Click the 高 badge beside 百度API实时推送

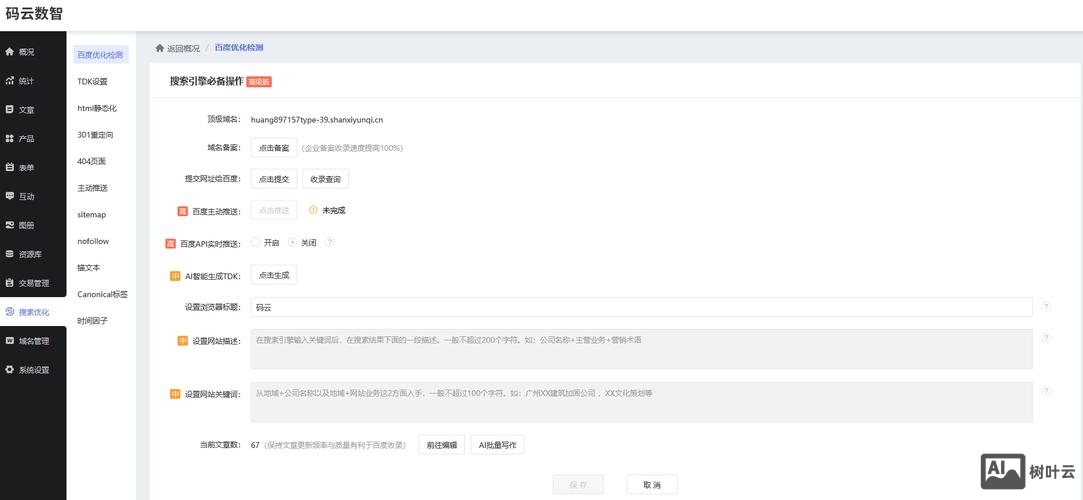click(170, 243)
